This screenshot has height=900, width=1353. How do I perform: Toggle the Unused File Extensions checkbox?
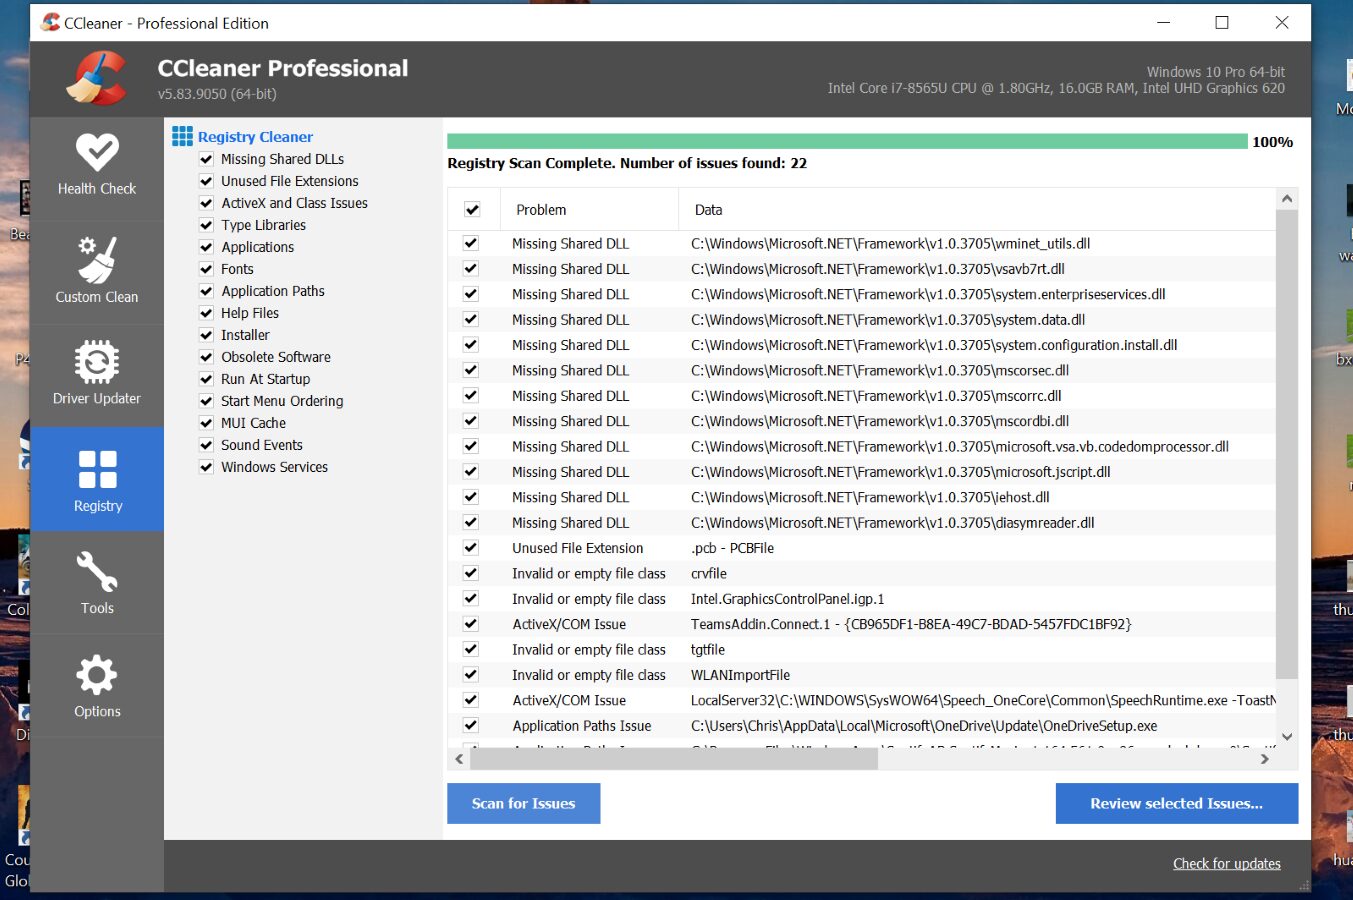coord(206,181)
